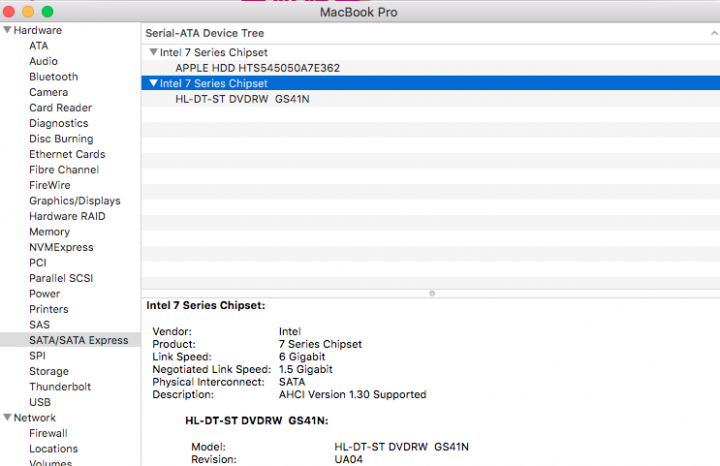This screenshot has width=720, height=466.
Task: Click Negotiated Link Speed value 1.5 Gigabit
Action: click(305, 369)
